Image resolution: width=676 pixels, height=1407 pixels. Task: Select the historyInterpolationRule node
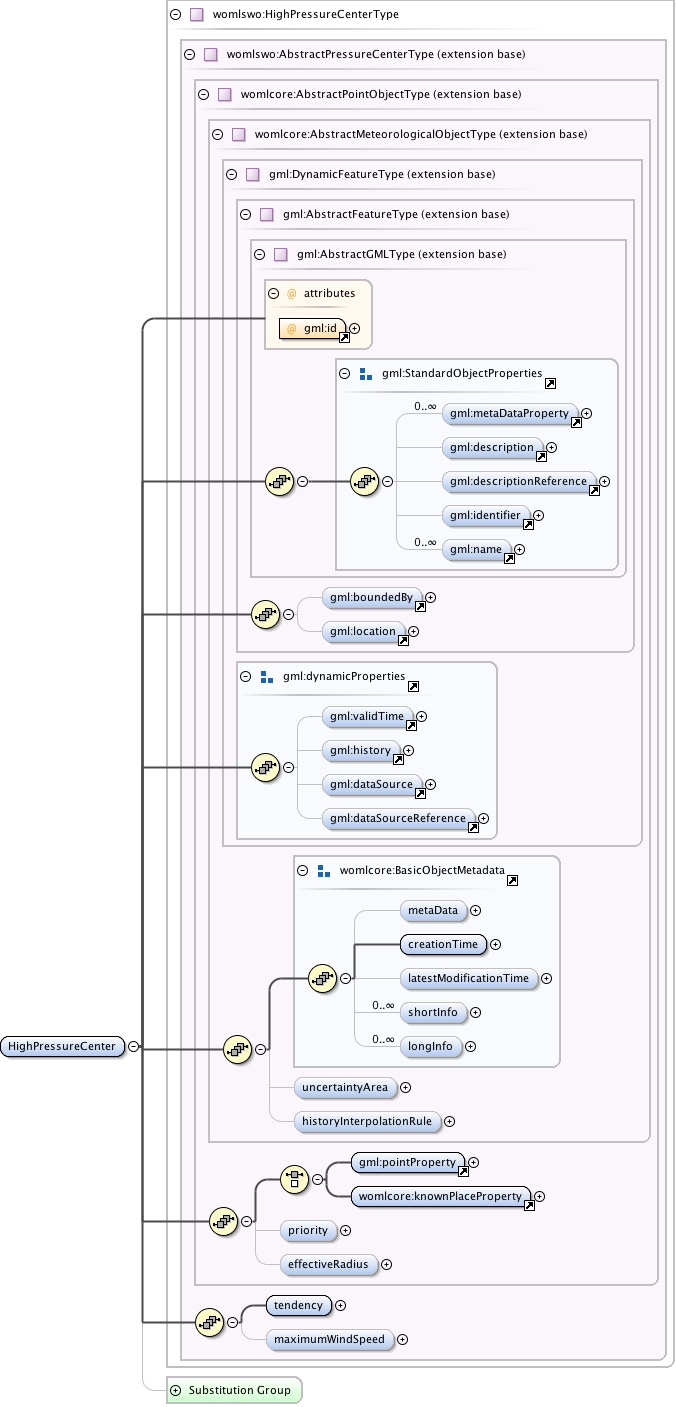[367, 1122]
